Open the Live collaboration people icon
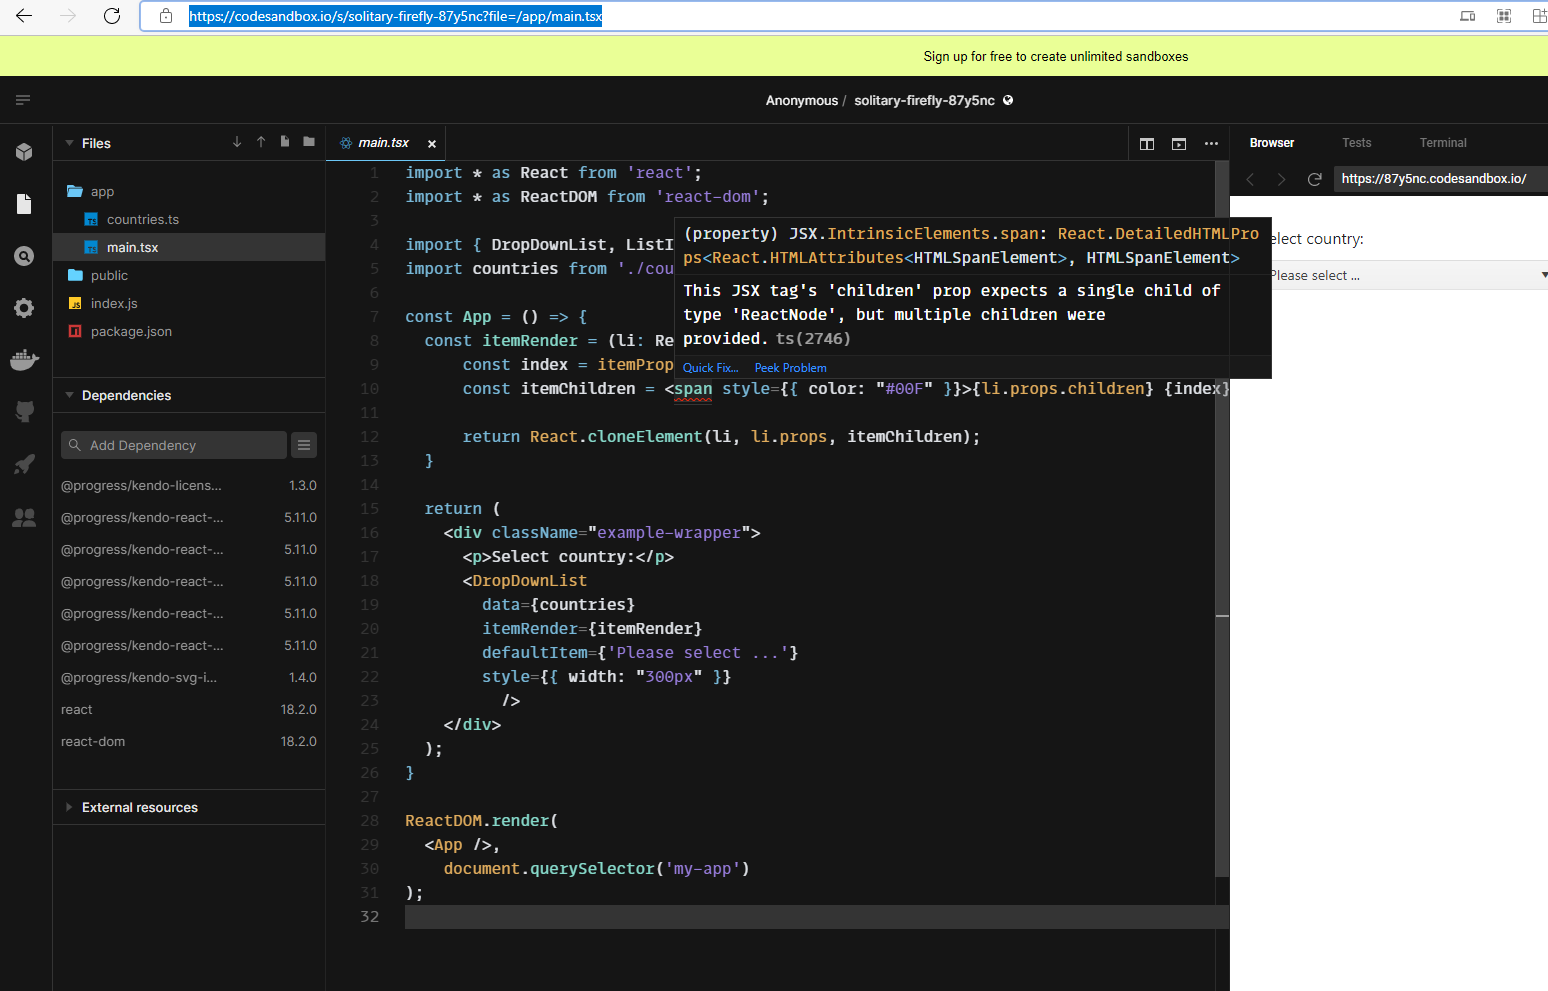 [24, 517]
